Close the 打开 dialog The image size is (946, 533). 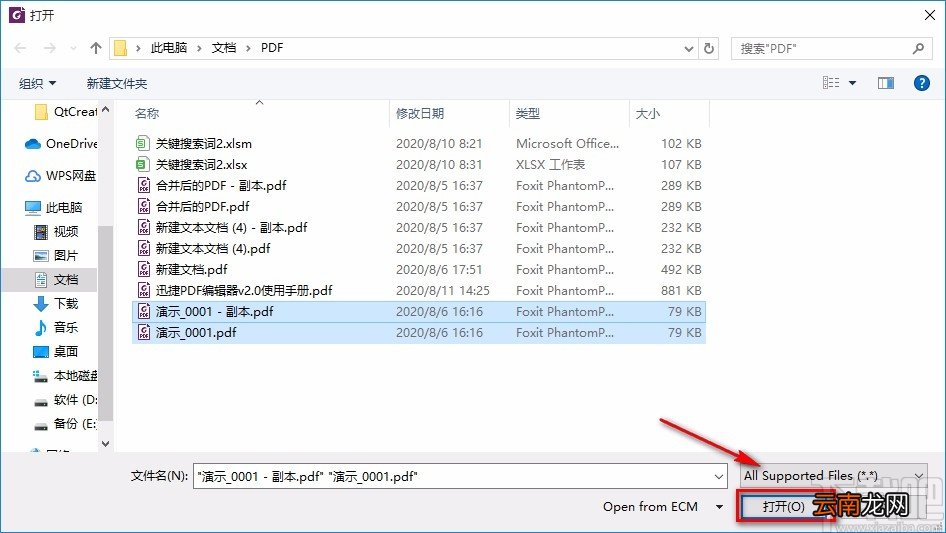tap(930, 15)
